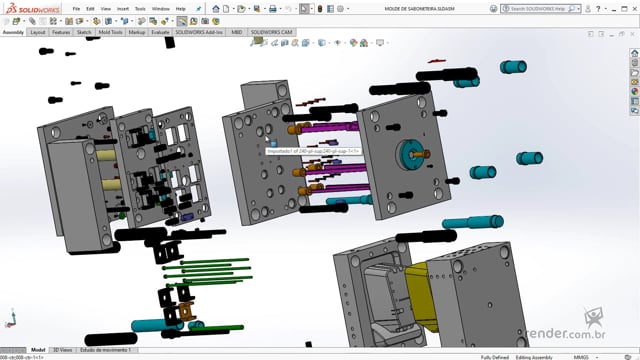Switch to the 3D Views tab

pyautogui.click(x=62, y=350)
